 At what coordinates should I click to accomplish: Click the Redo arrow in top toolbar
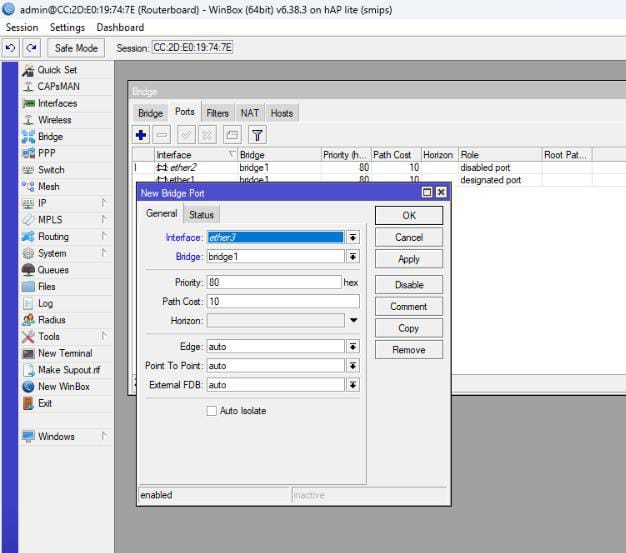pos(32,48)
